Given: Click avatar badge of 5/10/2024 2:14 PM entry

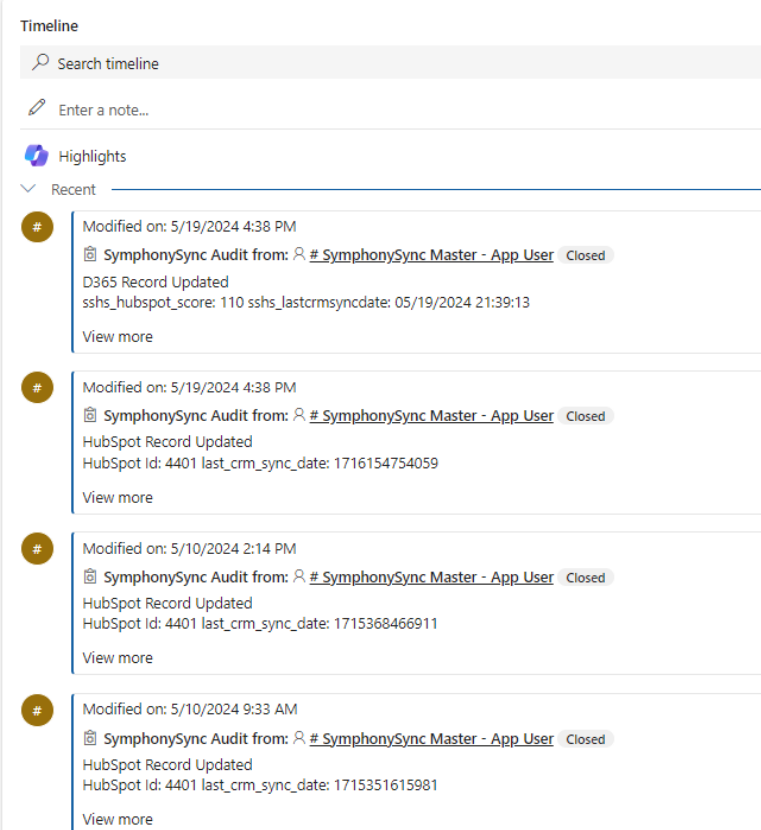Looking at the screenshot, I should coord(37,548).
